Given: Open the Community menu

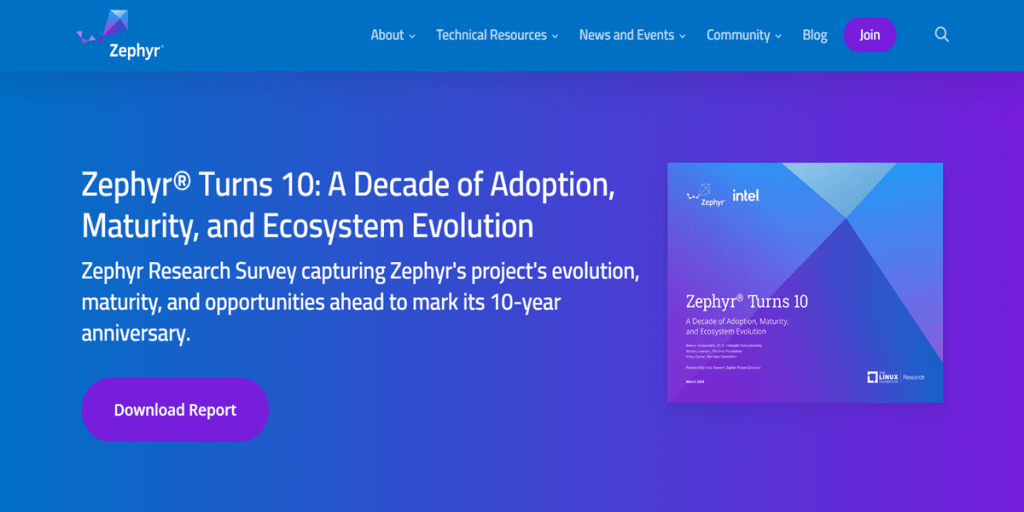Looking at the screenshot, I should (x=738, y=35).
